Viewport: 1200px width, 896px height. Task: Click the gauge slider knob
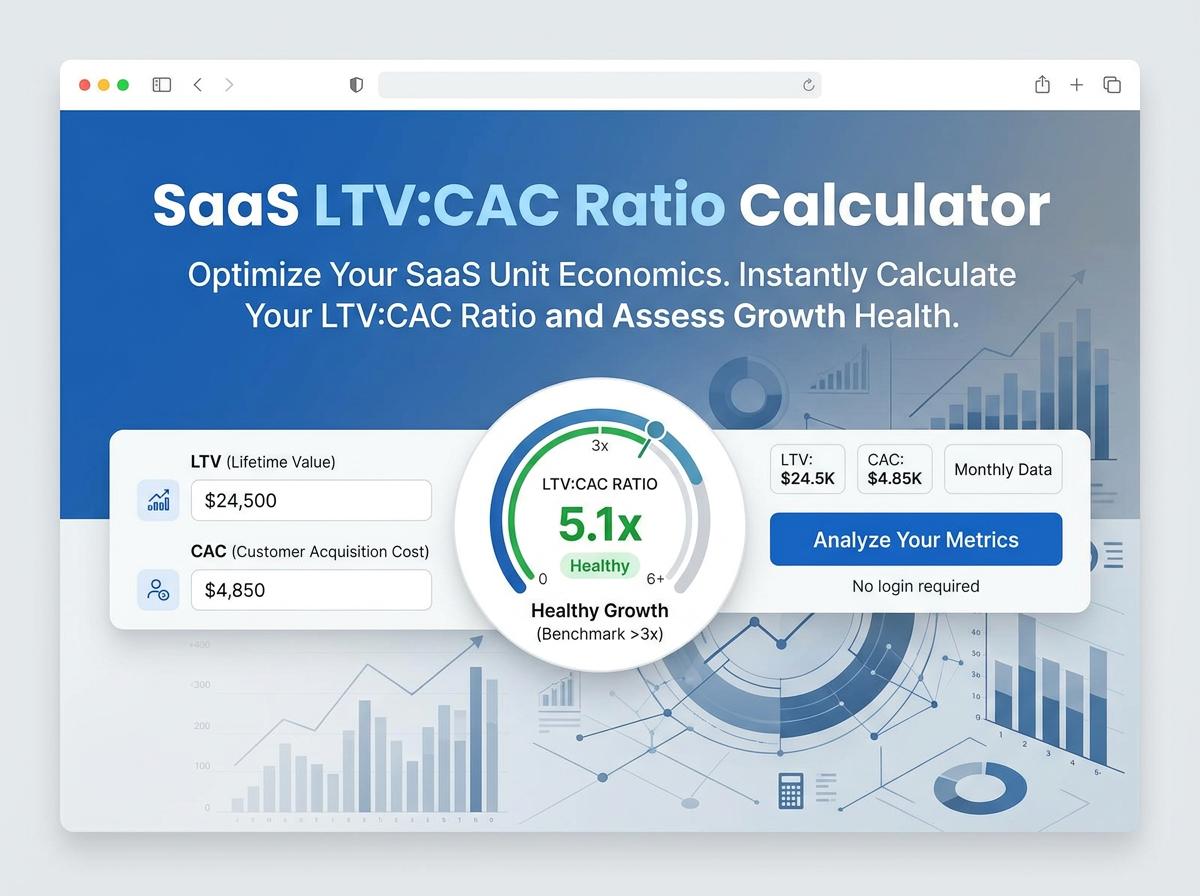pyautogui.click(x=656, y=430)
